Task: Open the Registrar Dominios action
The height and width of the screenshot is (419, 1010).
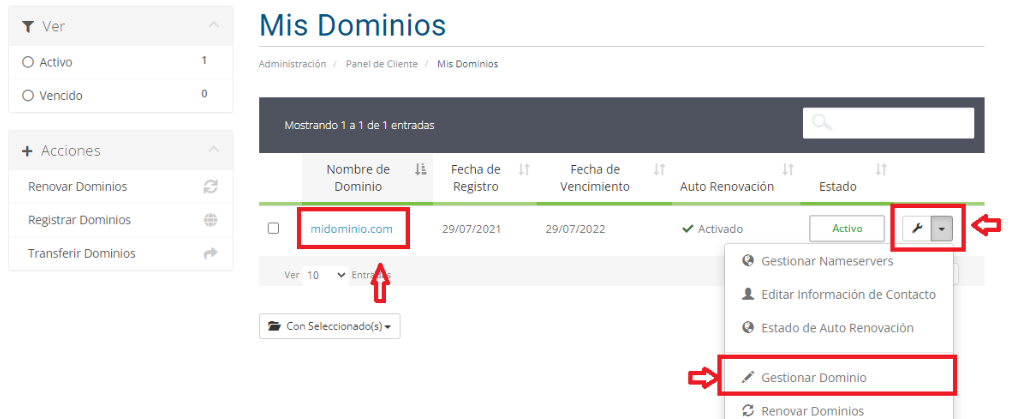Action: (79, 220)
